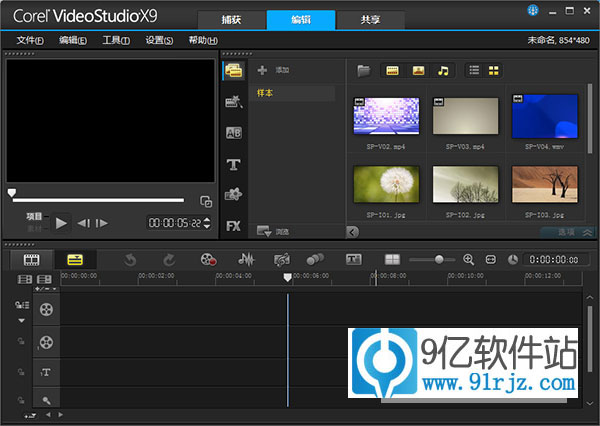This screenshot has height=426, width=600.
Task: Open the 设置 settings menu
Action: [x=159, y=40]
